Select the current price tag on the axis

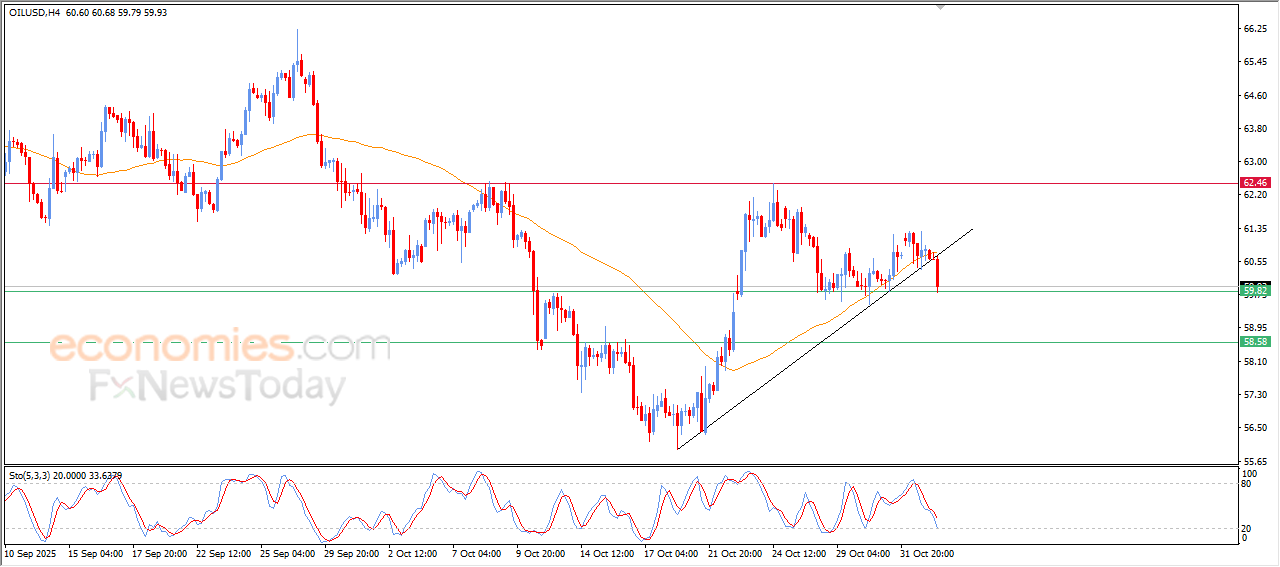coord(1254,290)
